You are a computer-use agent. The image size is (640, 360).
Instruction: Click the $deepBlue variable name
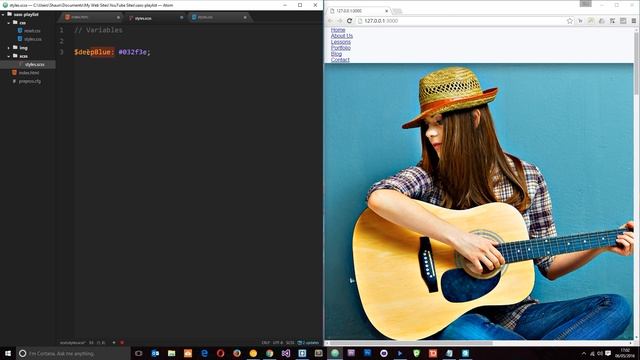(94, 52)
